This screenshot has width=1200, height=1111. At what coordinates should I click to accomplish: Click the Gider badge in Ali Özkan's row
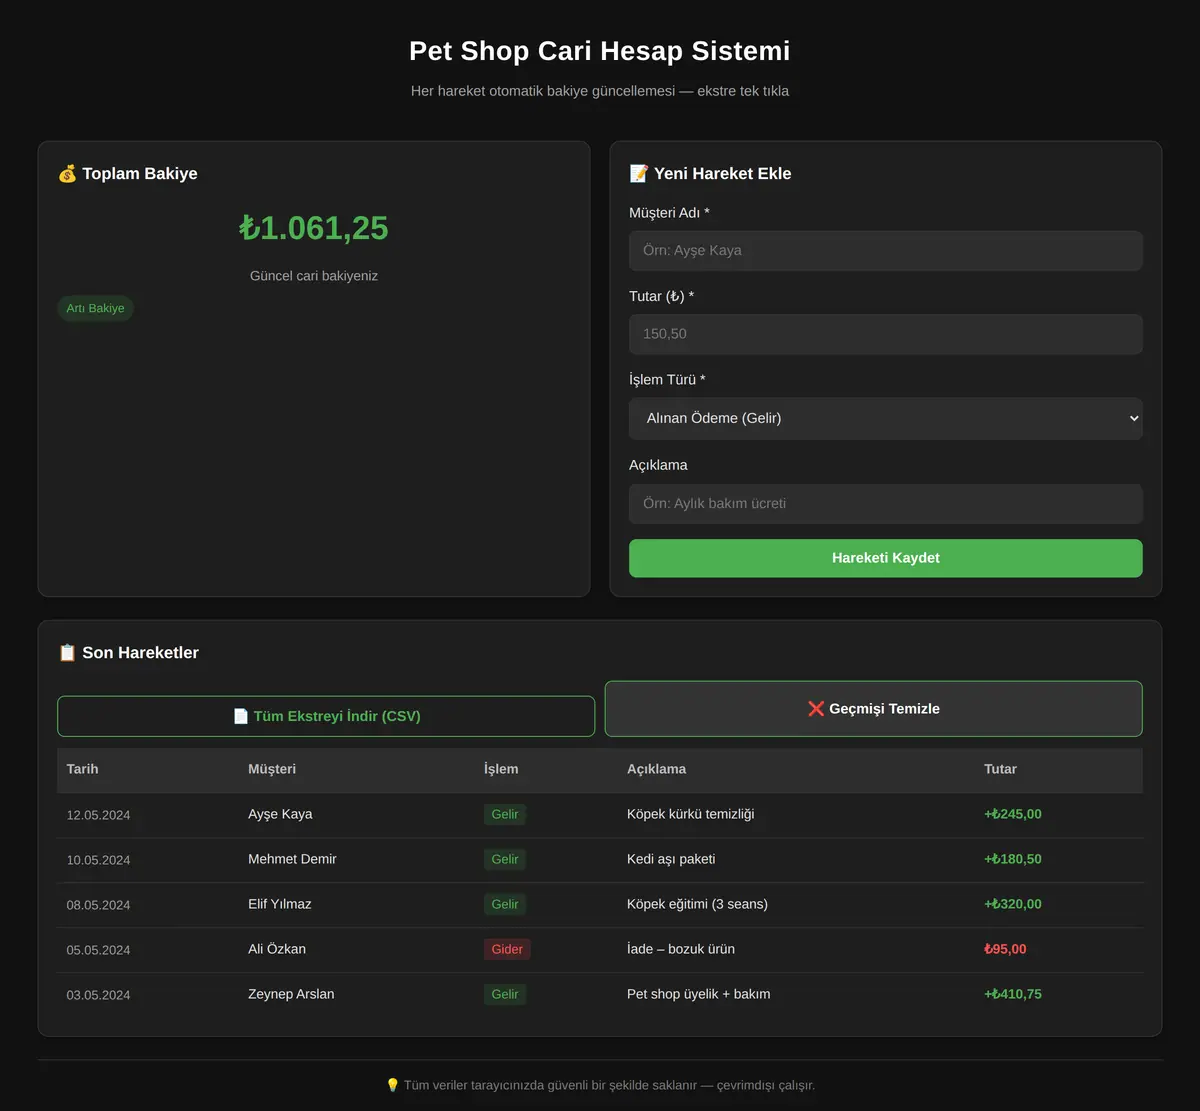507,949
